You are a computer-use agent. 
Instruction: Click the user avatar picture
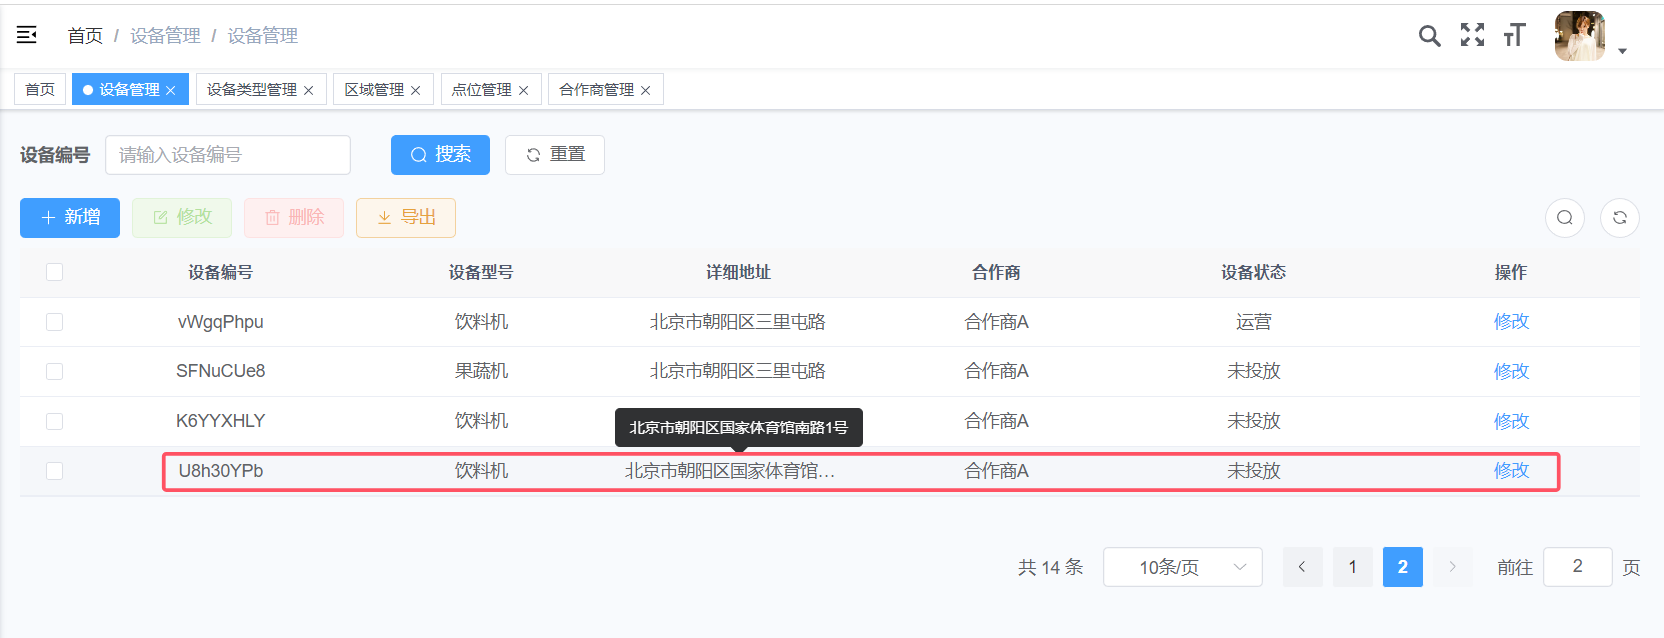tap(1580, 36)
